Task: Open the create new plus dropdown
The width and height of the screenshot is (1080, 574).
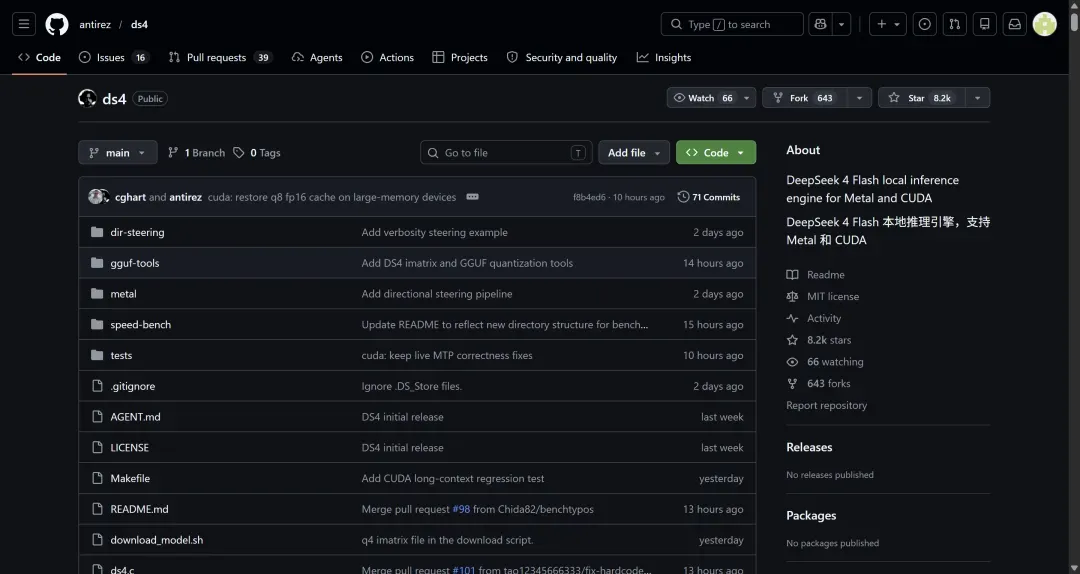Action: pyautogui.click(x=888, y=24)
